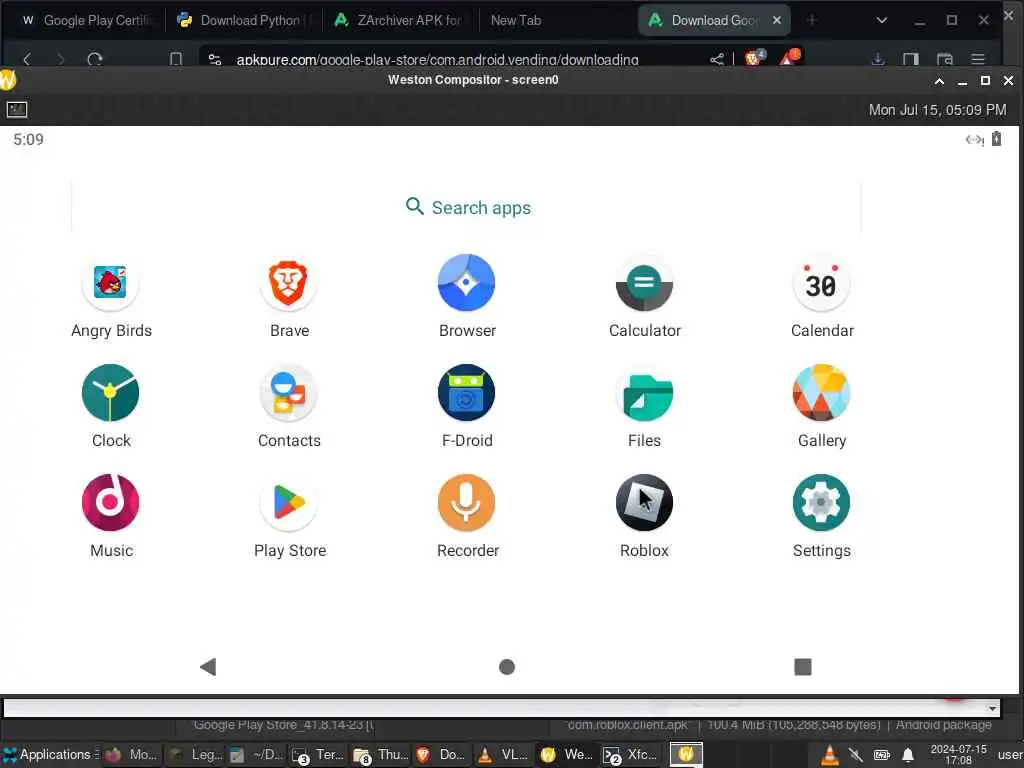
Task: Launch the Music app
Action: pos(110,503)
